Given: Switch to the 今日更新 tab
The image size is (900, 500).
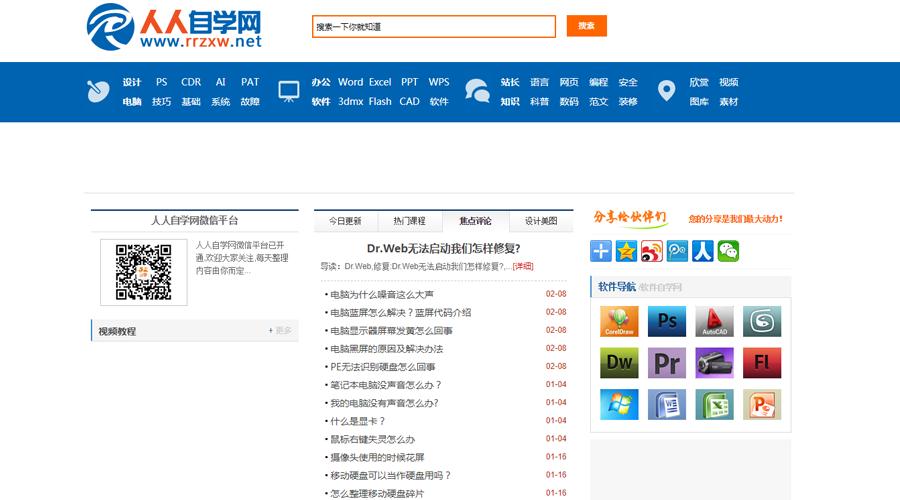Looking at the screenshot, I should (x=345, y=221).
